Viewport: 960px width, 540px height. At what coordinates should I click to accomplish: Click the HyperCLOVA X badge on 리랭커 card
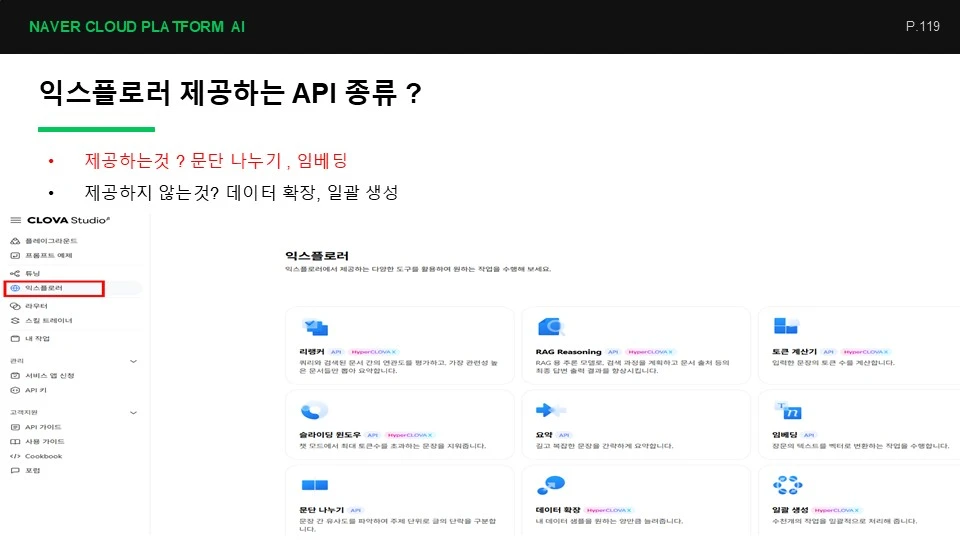(373, 352)
